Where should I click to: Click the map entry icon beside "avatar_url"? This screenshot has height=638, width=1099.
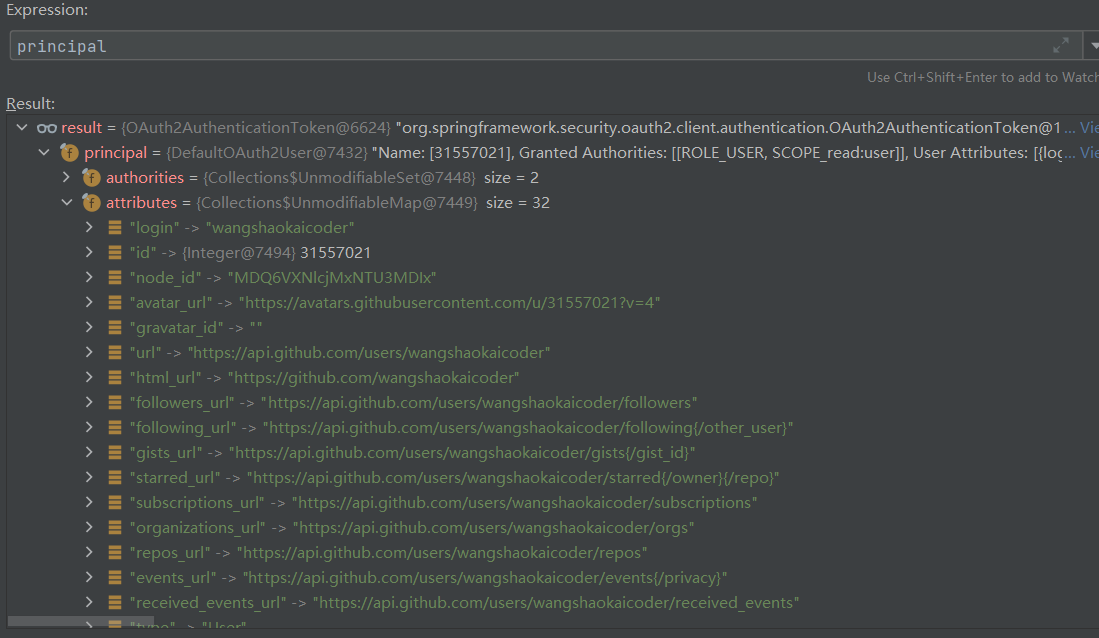point(115,303)
